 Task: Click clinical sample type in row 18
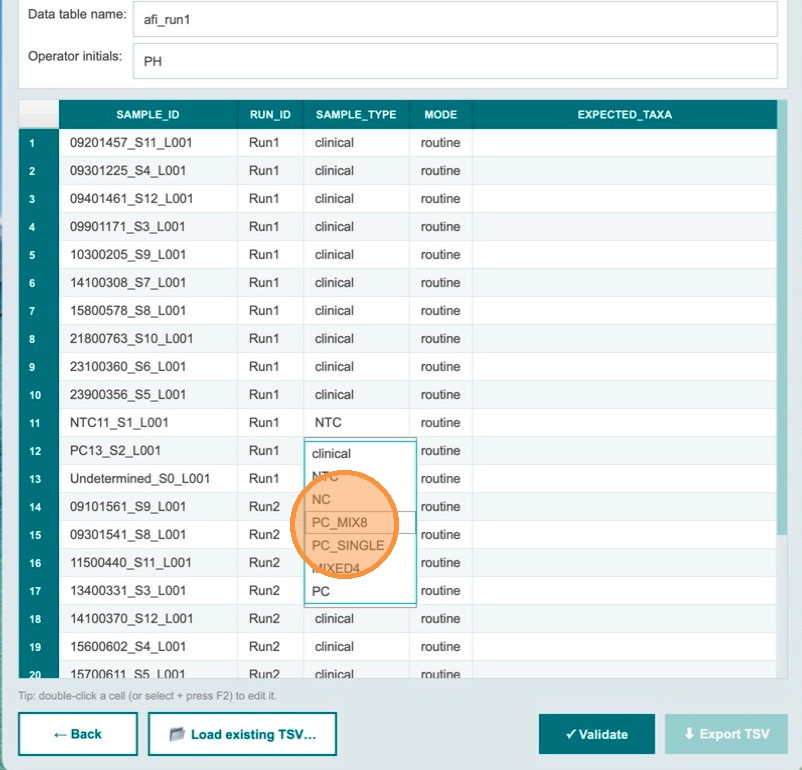[x=357, y=619]
